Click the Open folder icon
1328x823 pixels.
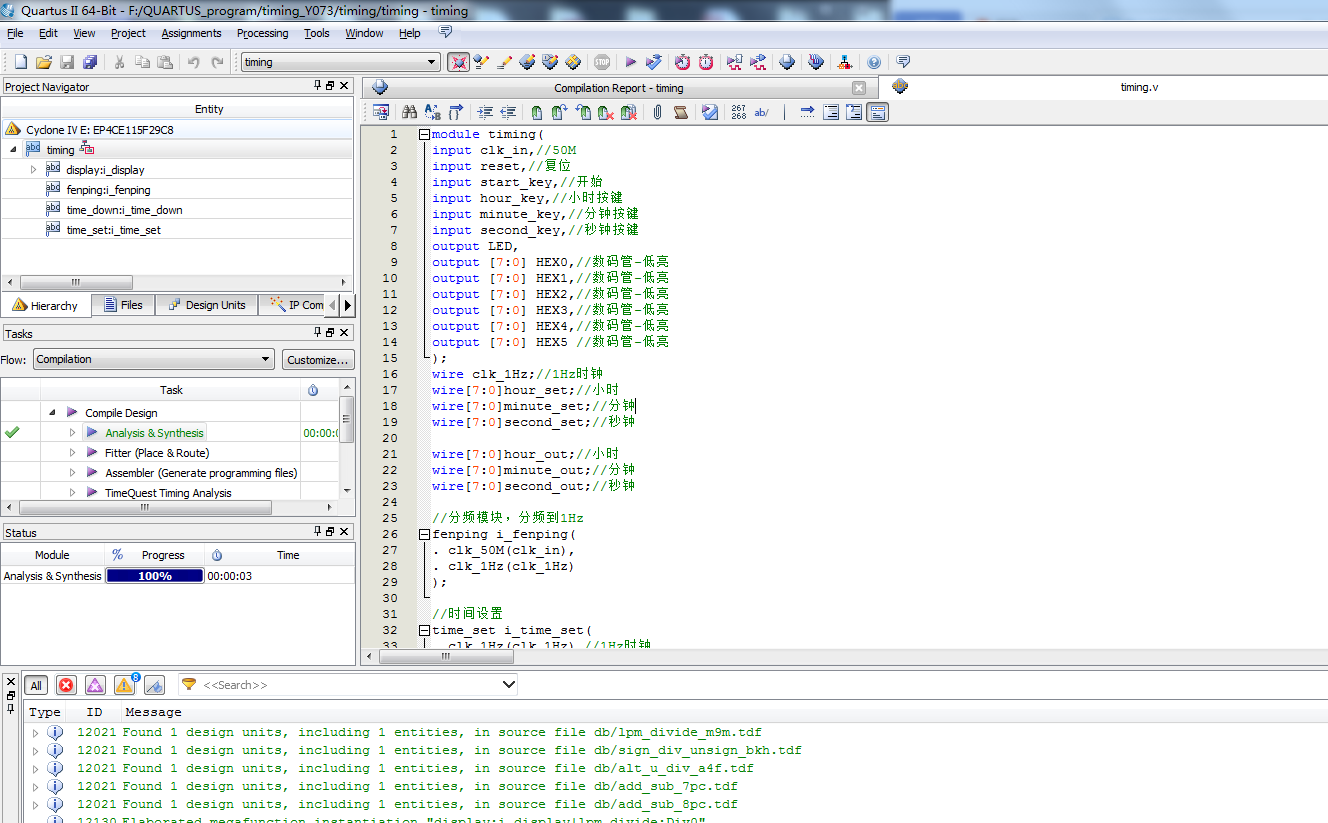coord(44,62)
